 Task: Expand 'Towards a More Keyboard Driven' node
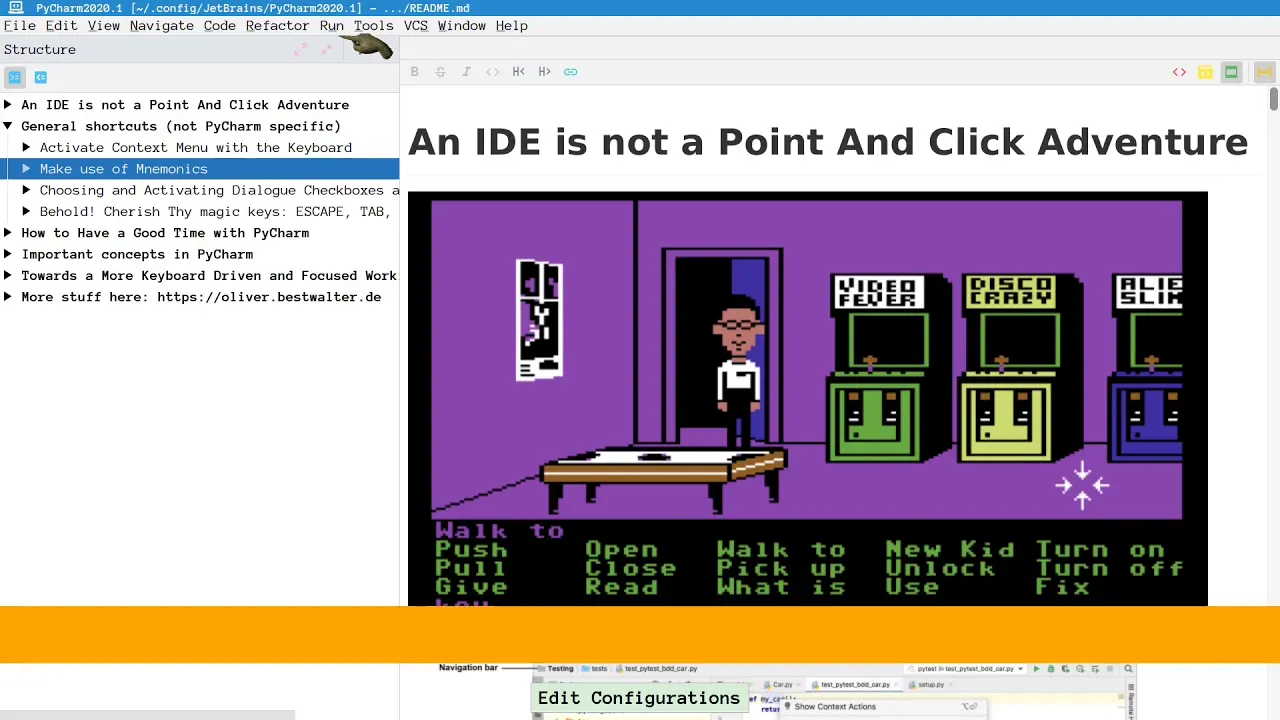click(8, 275)
